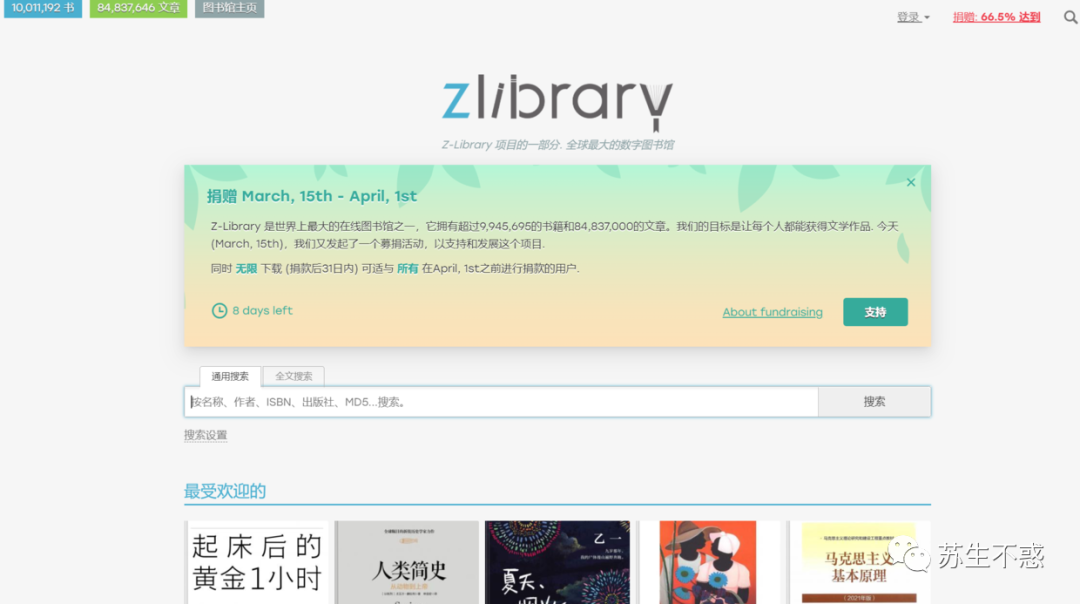Click the 无限 highlighted link in banner
The width and height of the screenshot is (1080, 604).
coord(246,269)
